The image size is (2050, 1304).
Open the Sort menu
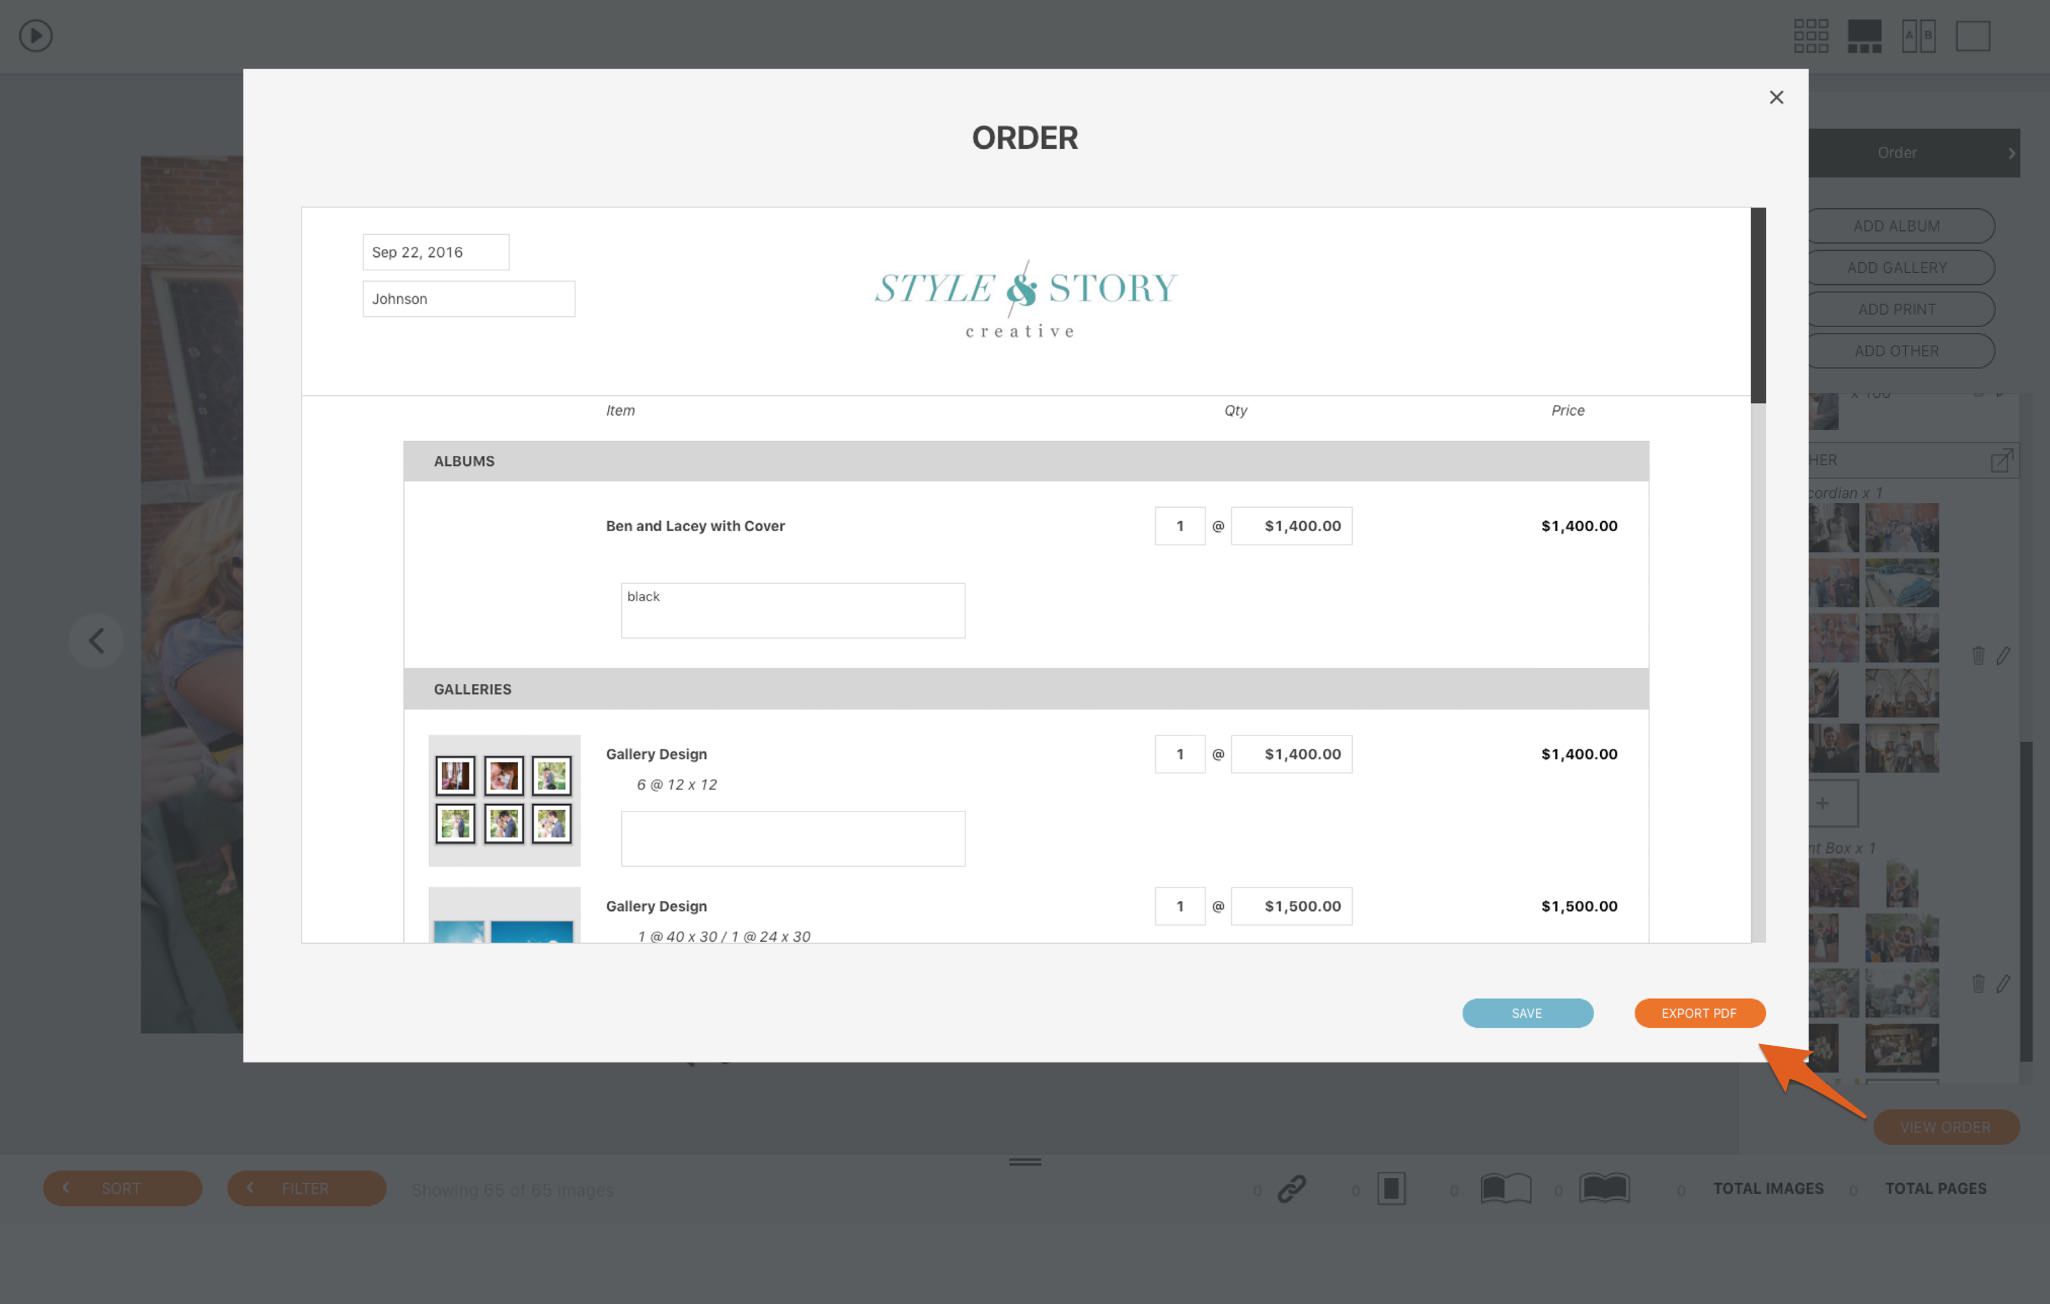(122, 1188)
